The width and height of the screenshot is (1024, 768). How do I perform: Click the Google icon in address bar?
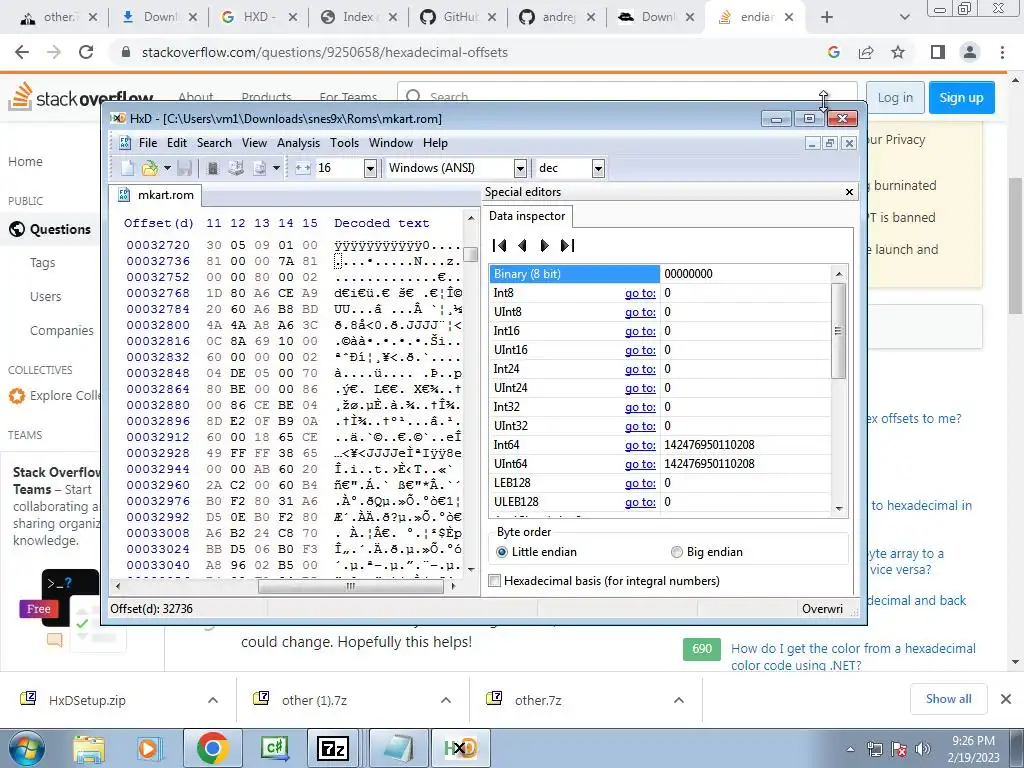pos(834,52)
